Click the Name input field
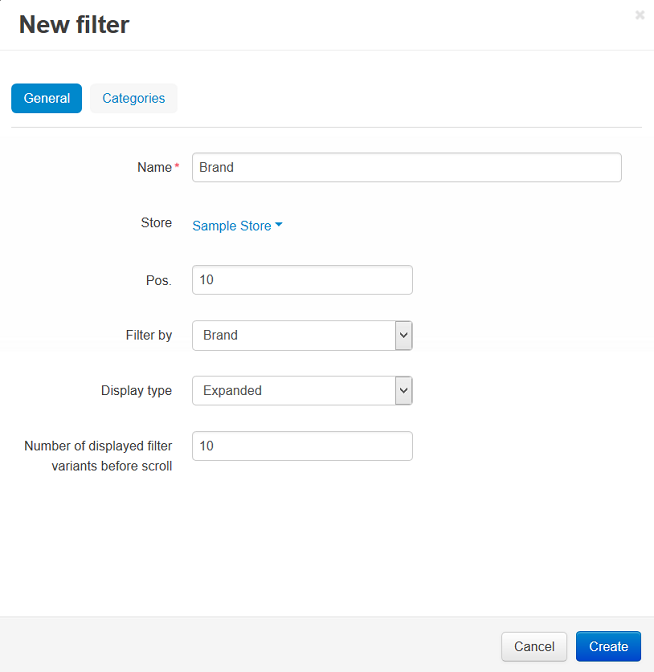Screen dimensions: 654x672 pyautogui.click(x=407, y=167)
